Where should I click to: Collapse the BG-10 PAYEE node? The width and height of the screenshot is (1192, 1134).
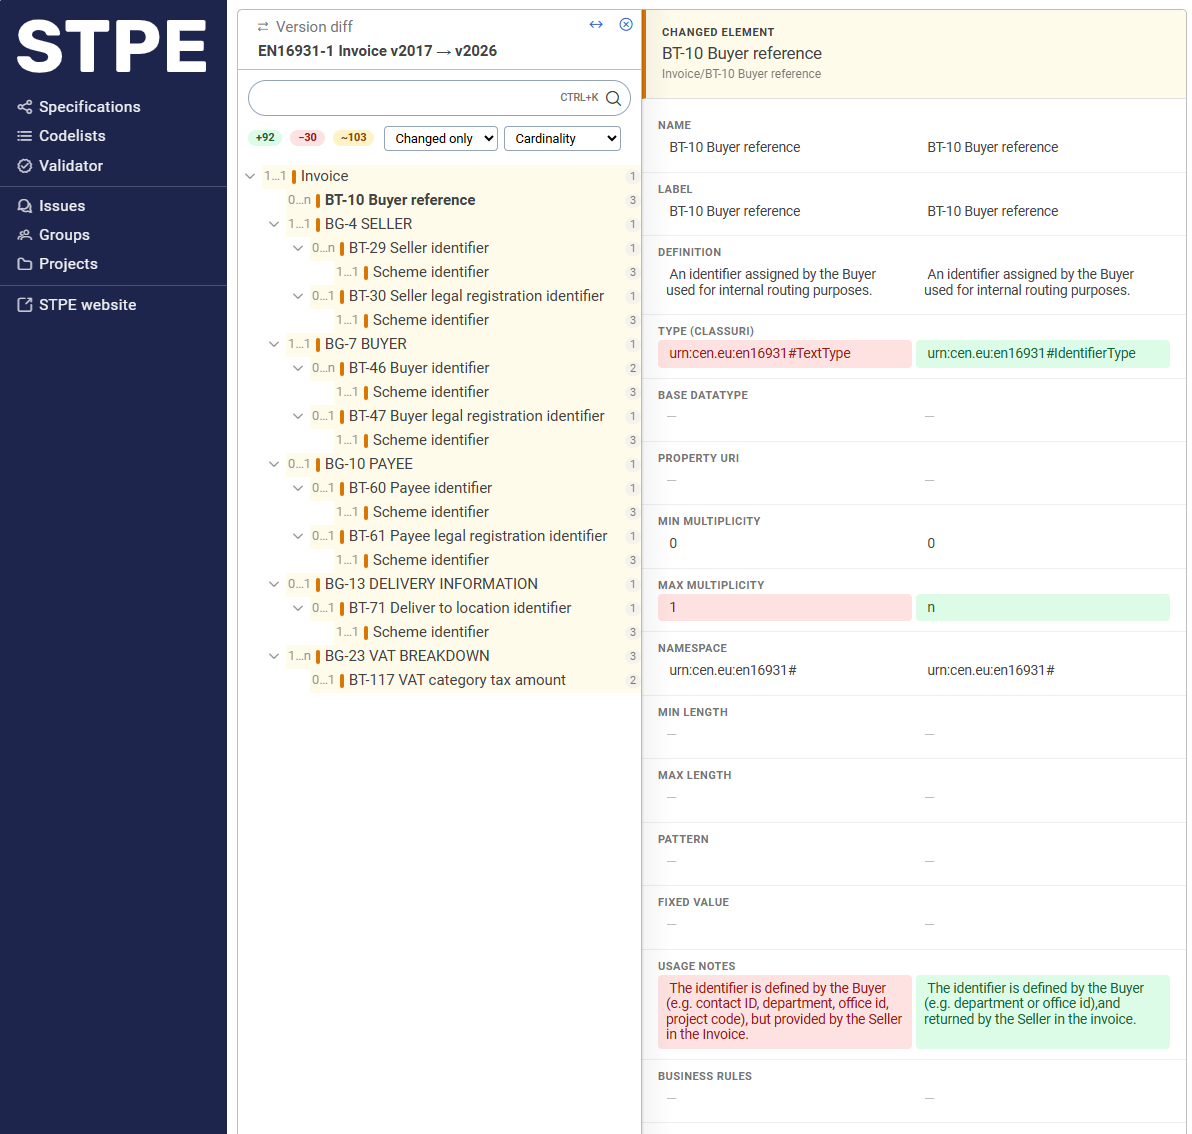tap(274, 464)
